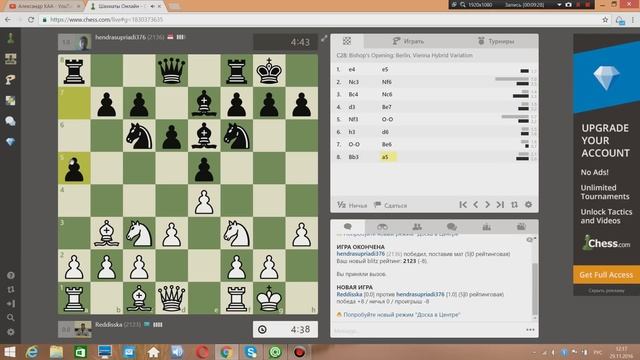Switch to the first YouTube browser tab

click(44, 6)
